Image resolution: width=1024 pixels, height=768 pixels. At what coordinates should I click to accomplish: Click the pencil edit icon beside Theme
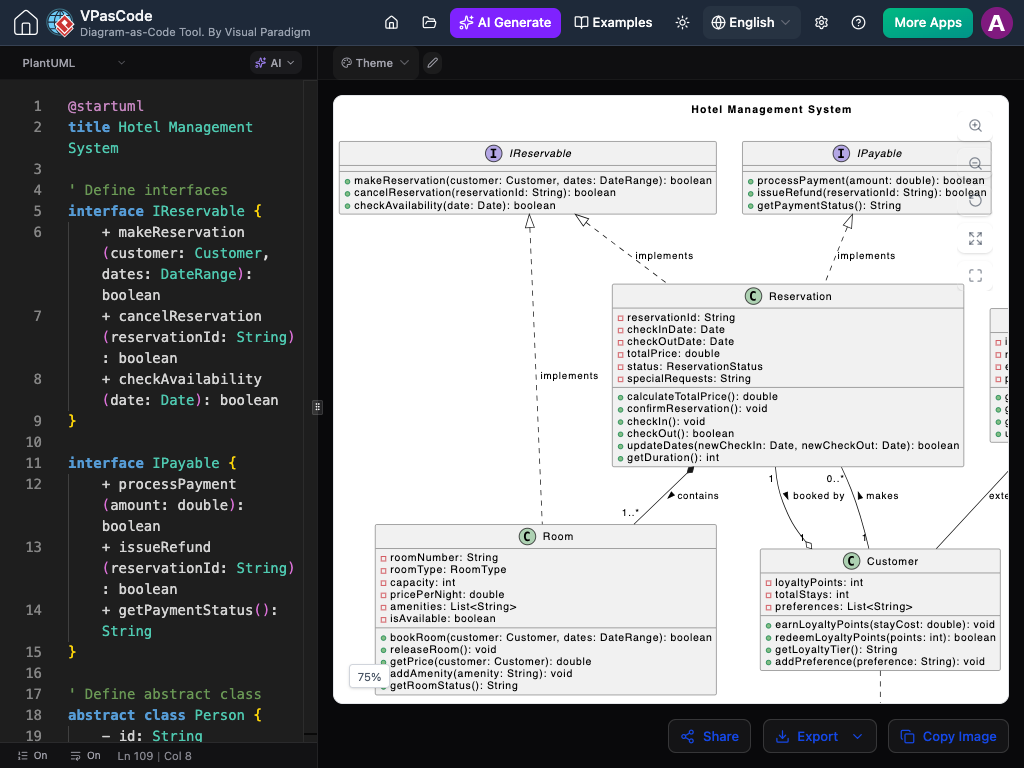(432, 63)
